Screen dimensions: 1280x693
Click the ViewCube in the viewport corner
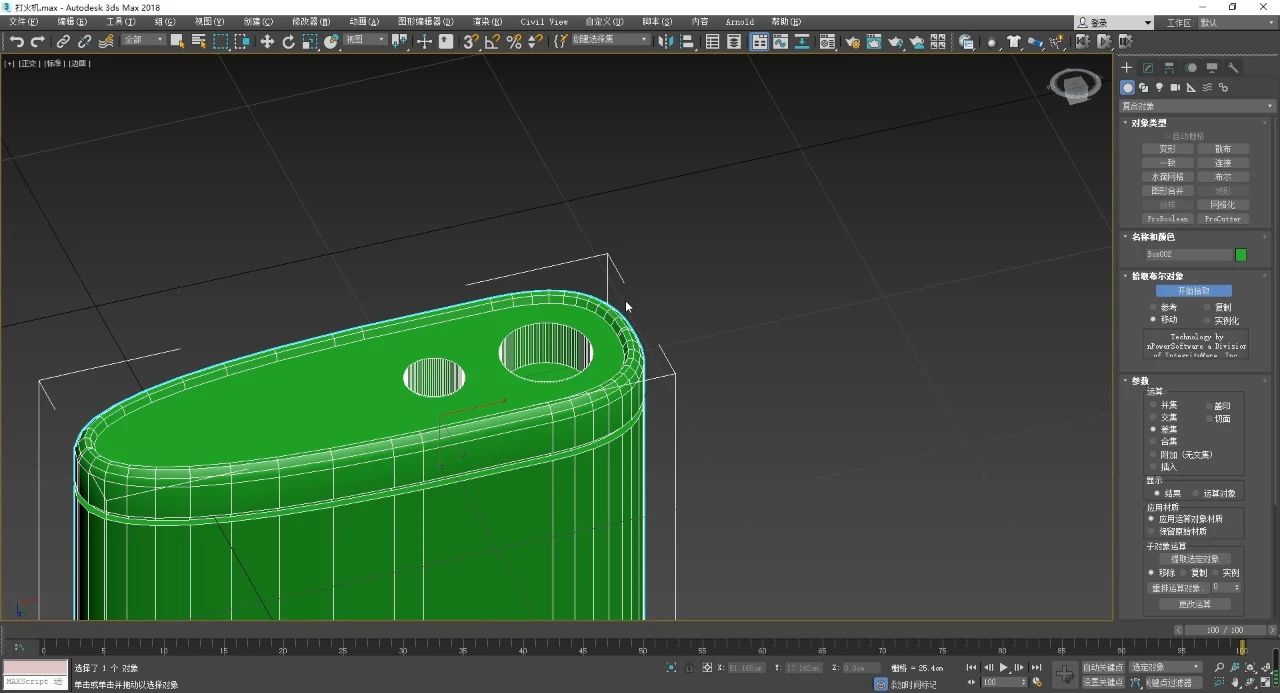[1074, 86]
